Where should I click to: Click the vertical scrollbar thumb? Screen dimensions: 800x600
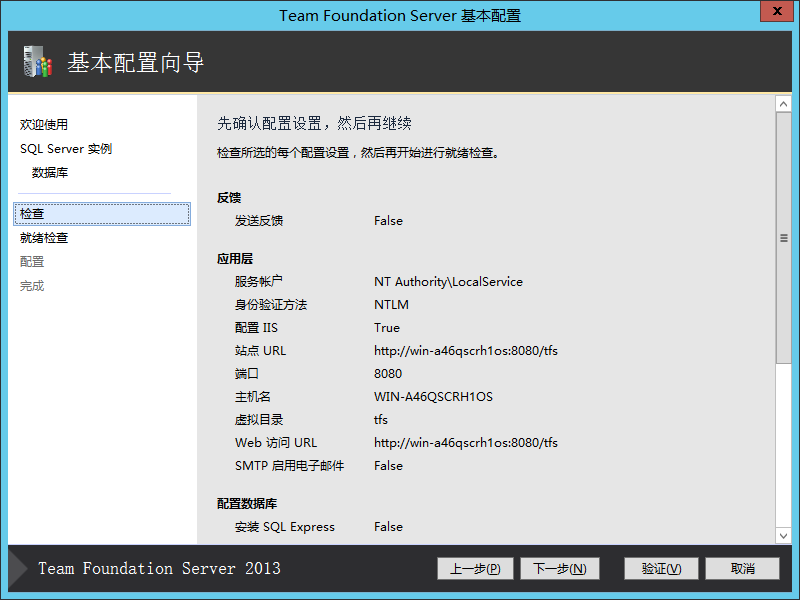[783, 238]
